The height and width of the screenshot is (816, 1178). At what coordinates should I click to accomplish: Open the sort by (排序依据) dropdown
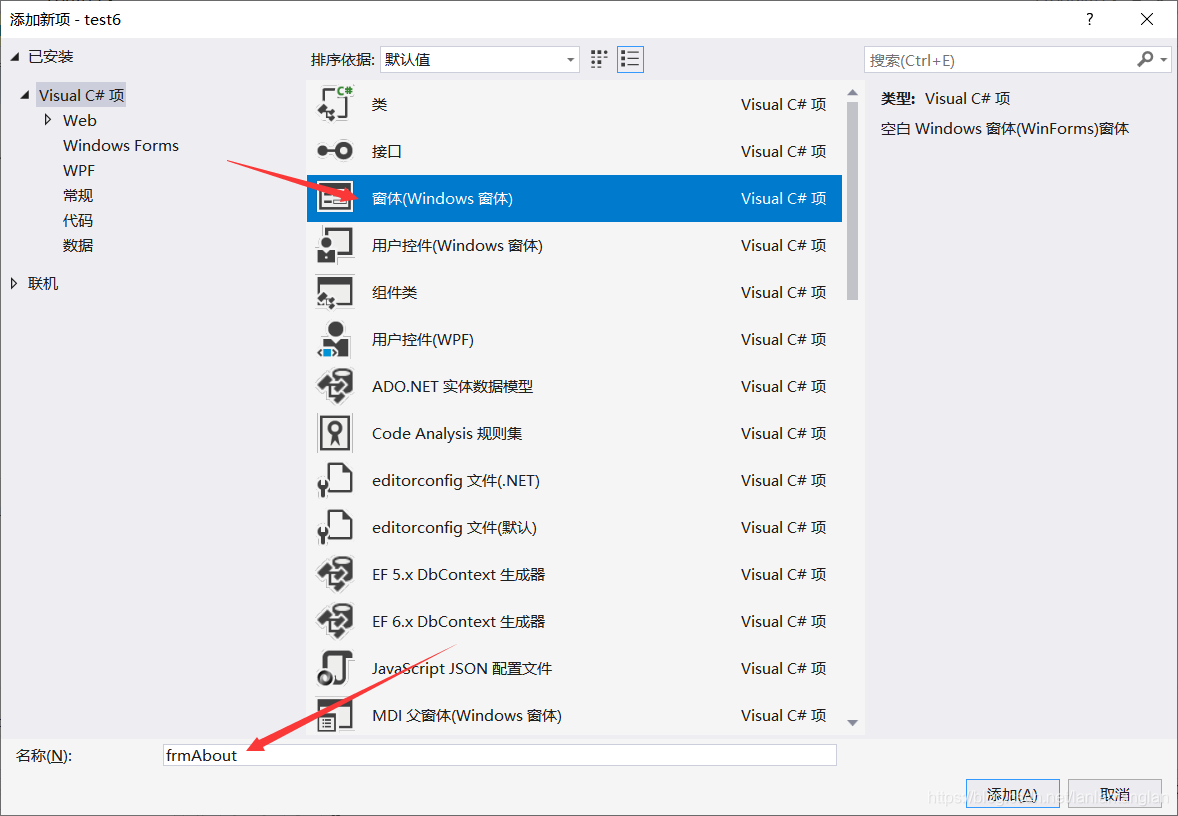pos(480,59)
